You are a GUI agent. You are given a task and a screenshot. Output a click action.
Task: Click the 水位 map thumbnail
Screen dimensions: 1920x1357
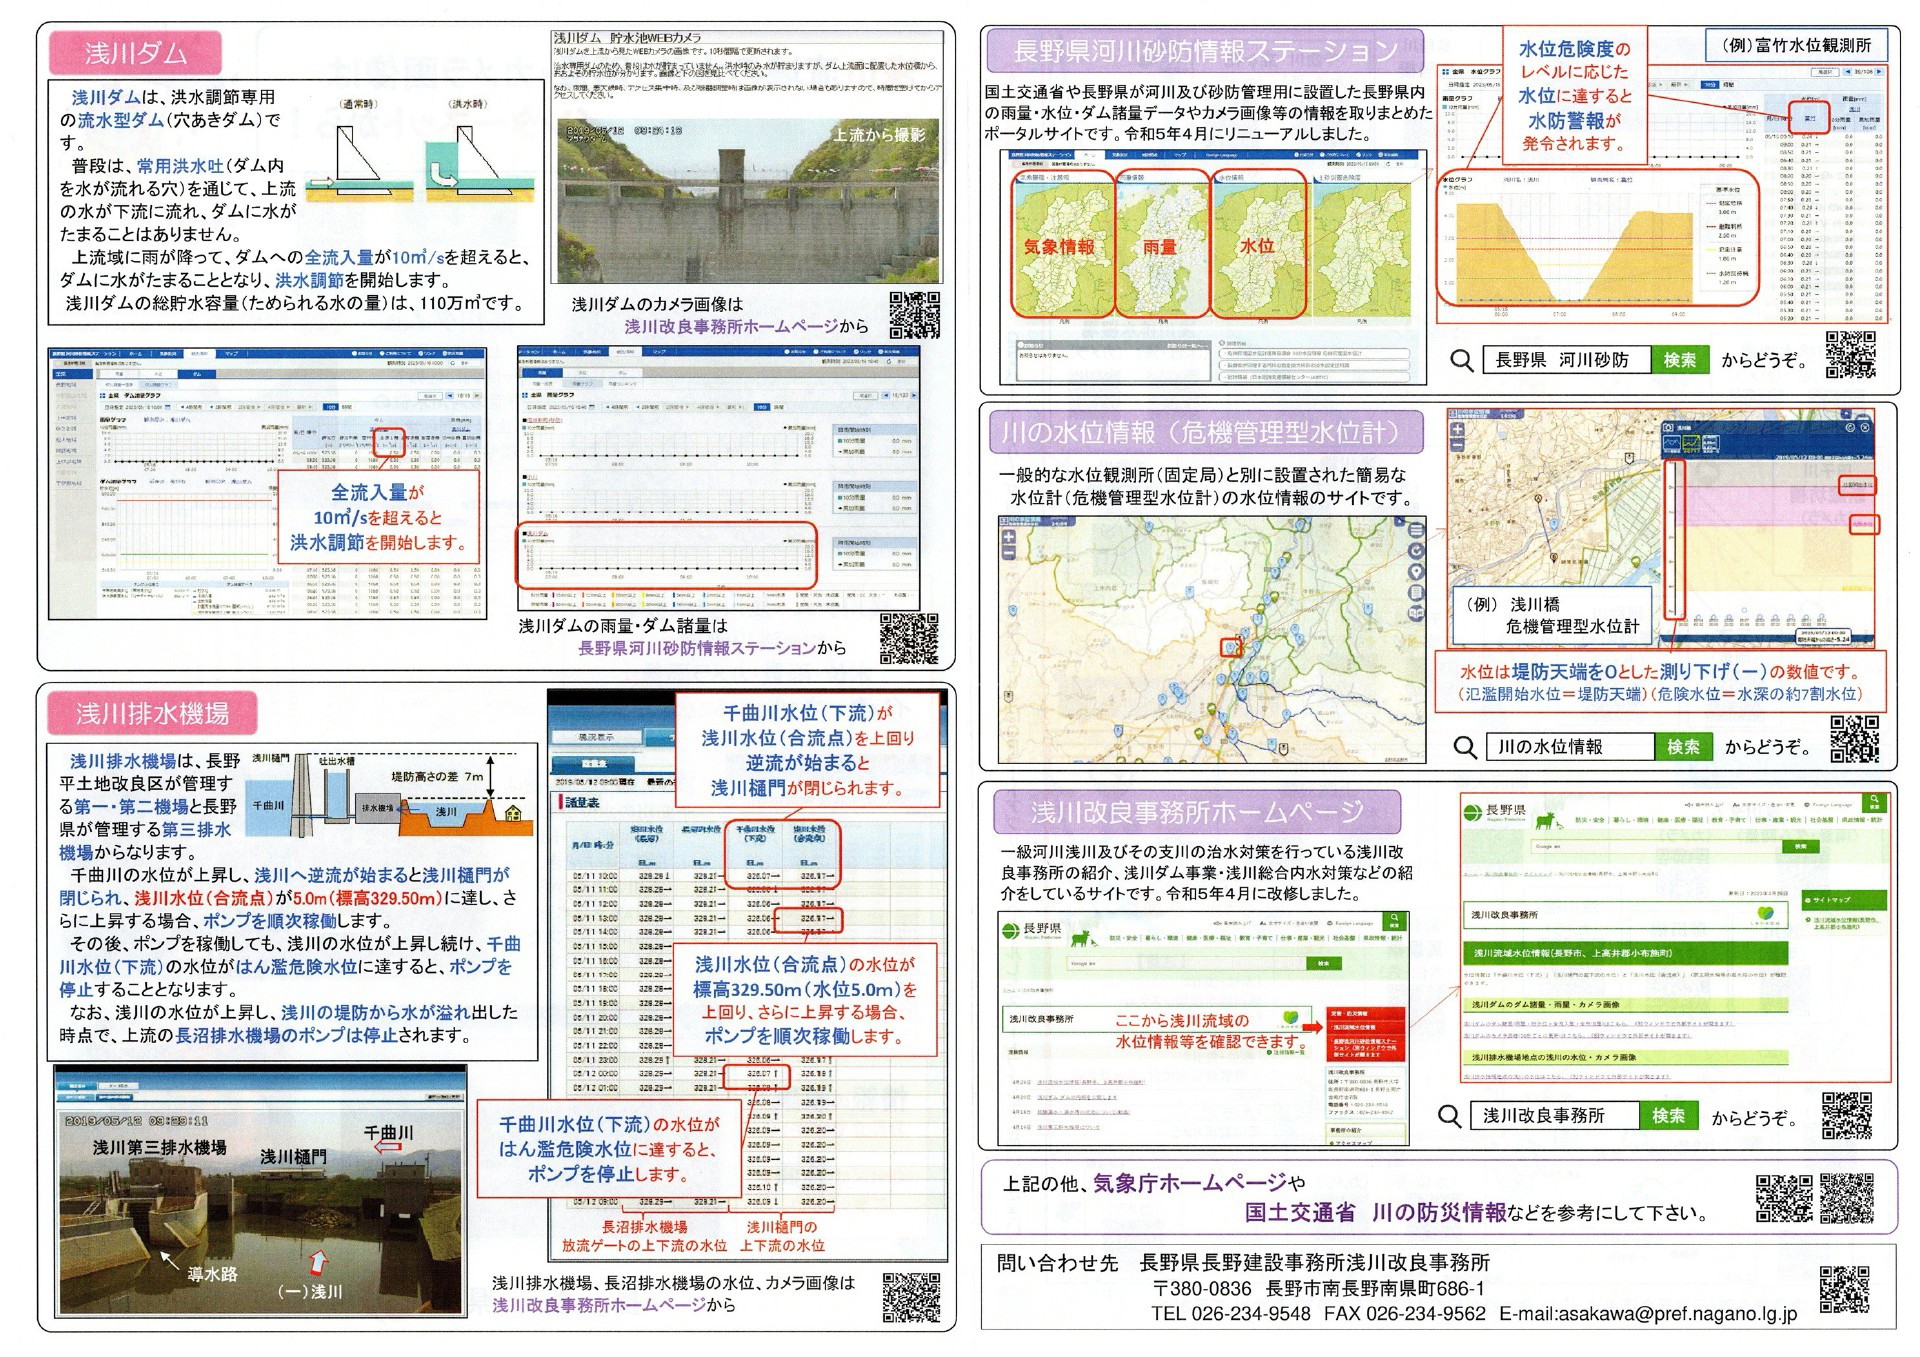[x=1258, y=245]
